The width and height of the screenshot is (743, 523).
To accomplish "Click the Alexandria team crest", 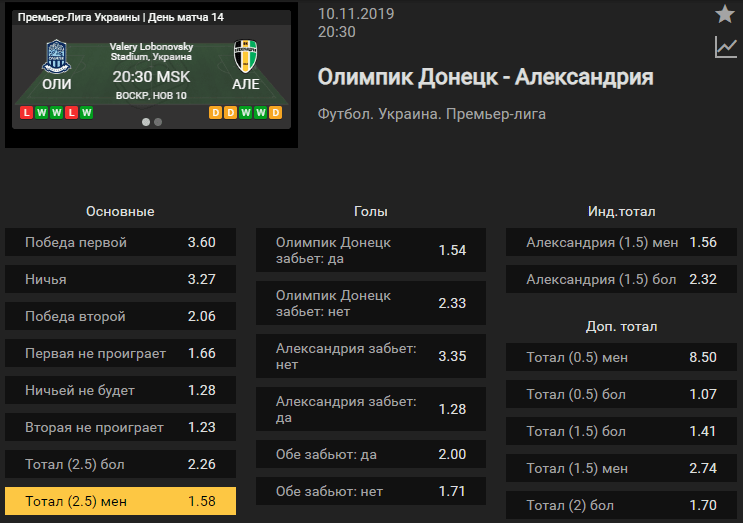I will pyautogui.click(x=245, y=56).
